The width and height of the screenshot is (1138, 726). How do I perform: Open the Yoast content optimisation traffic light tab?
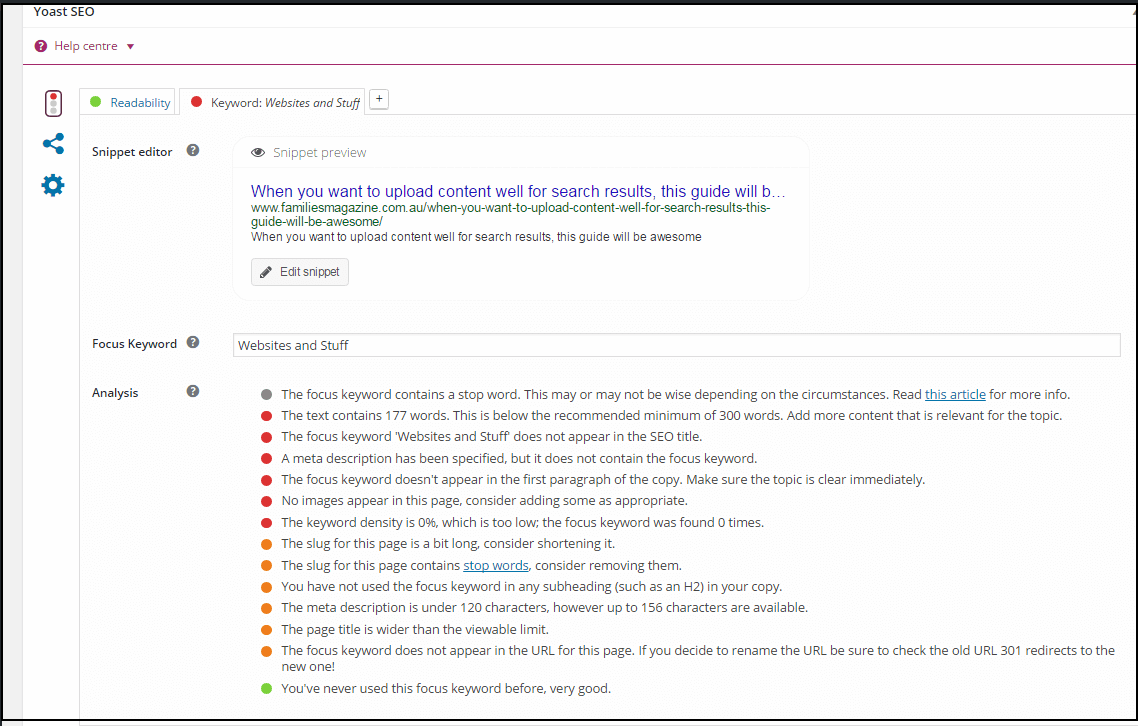(x=53, y=103)
